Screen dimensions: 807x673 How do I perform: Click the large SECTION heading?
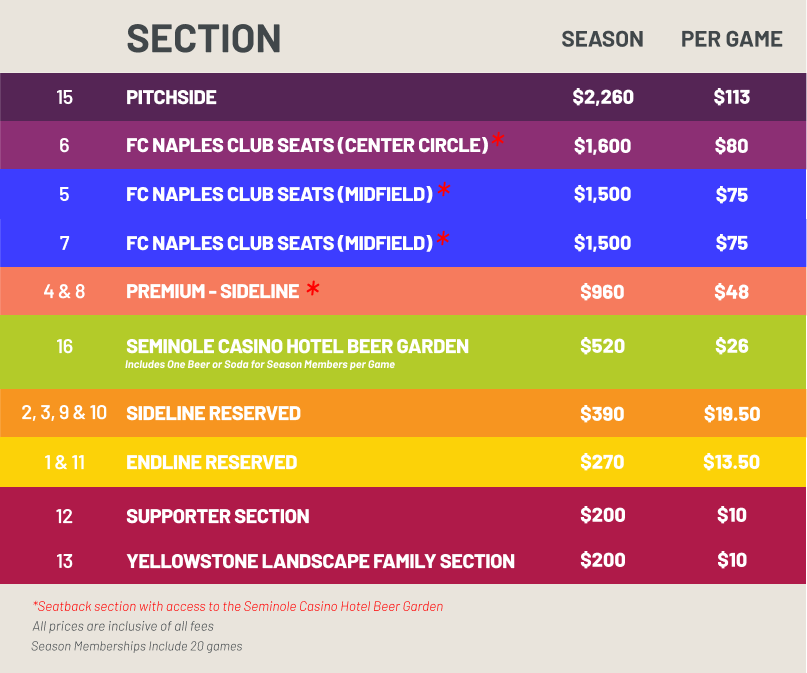click(x=203, y=39)
